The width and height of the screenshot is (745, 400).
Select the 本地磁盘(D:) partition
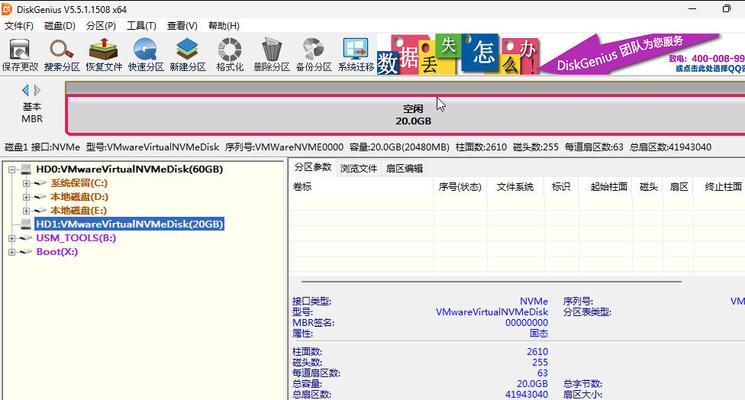[79, 197]
